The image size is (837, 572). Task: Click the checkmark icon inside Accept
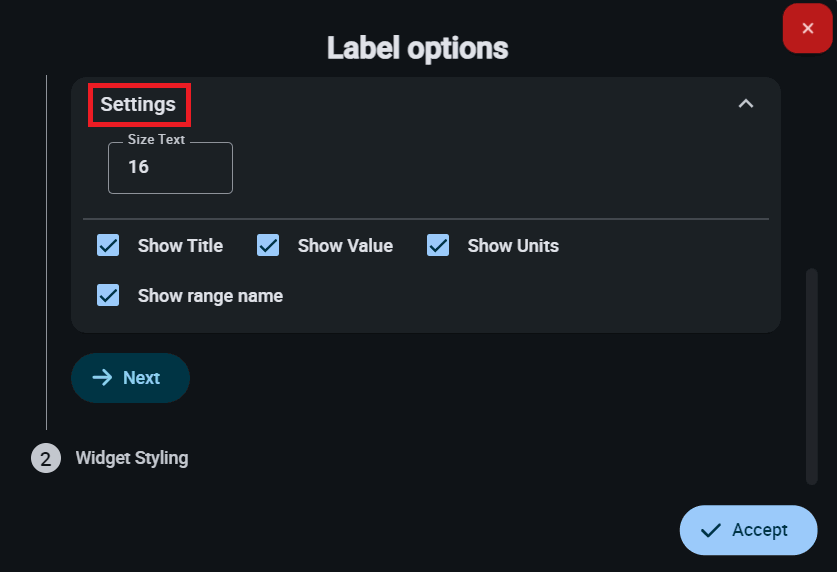pos(711,531)
